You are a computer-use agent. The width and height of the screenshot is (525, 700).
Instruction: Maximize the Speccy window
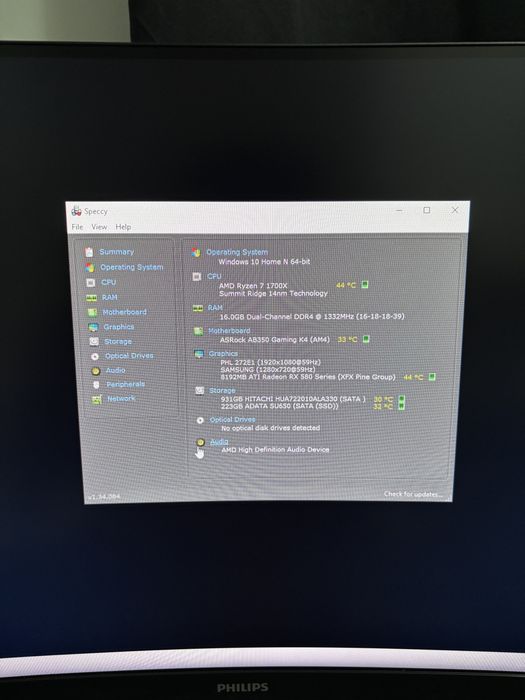[x=427, y=210]
